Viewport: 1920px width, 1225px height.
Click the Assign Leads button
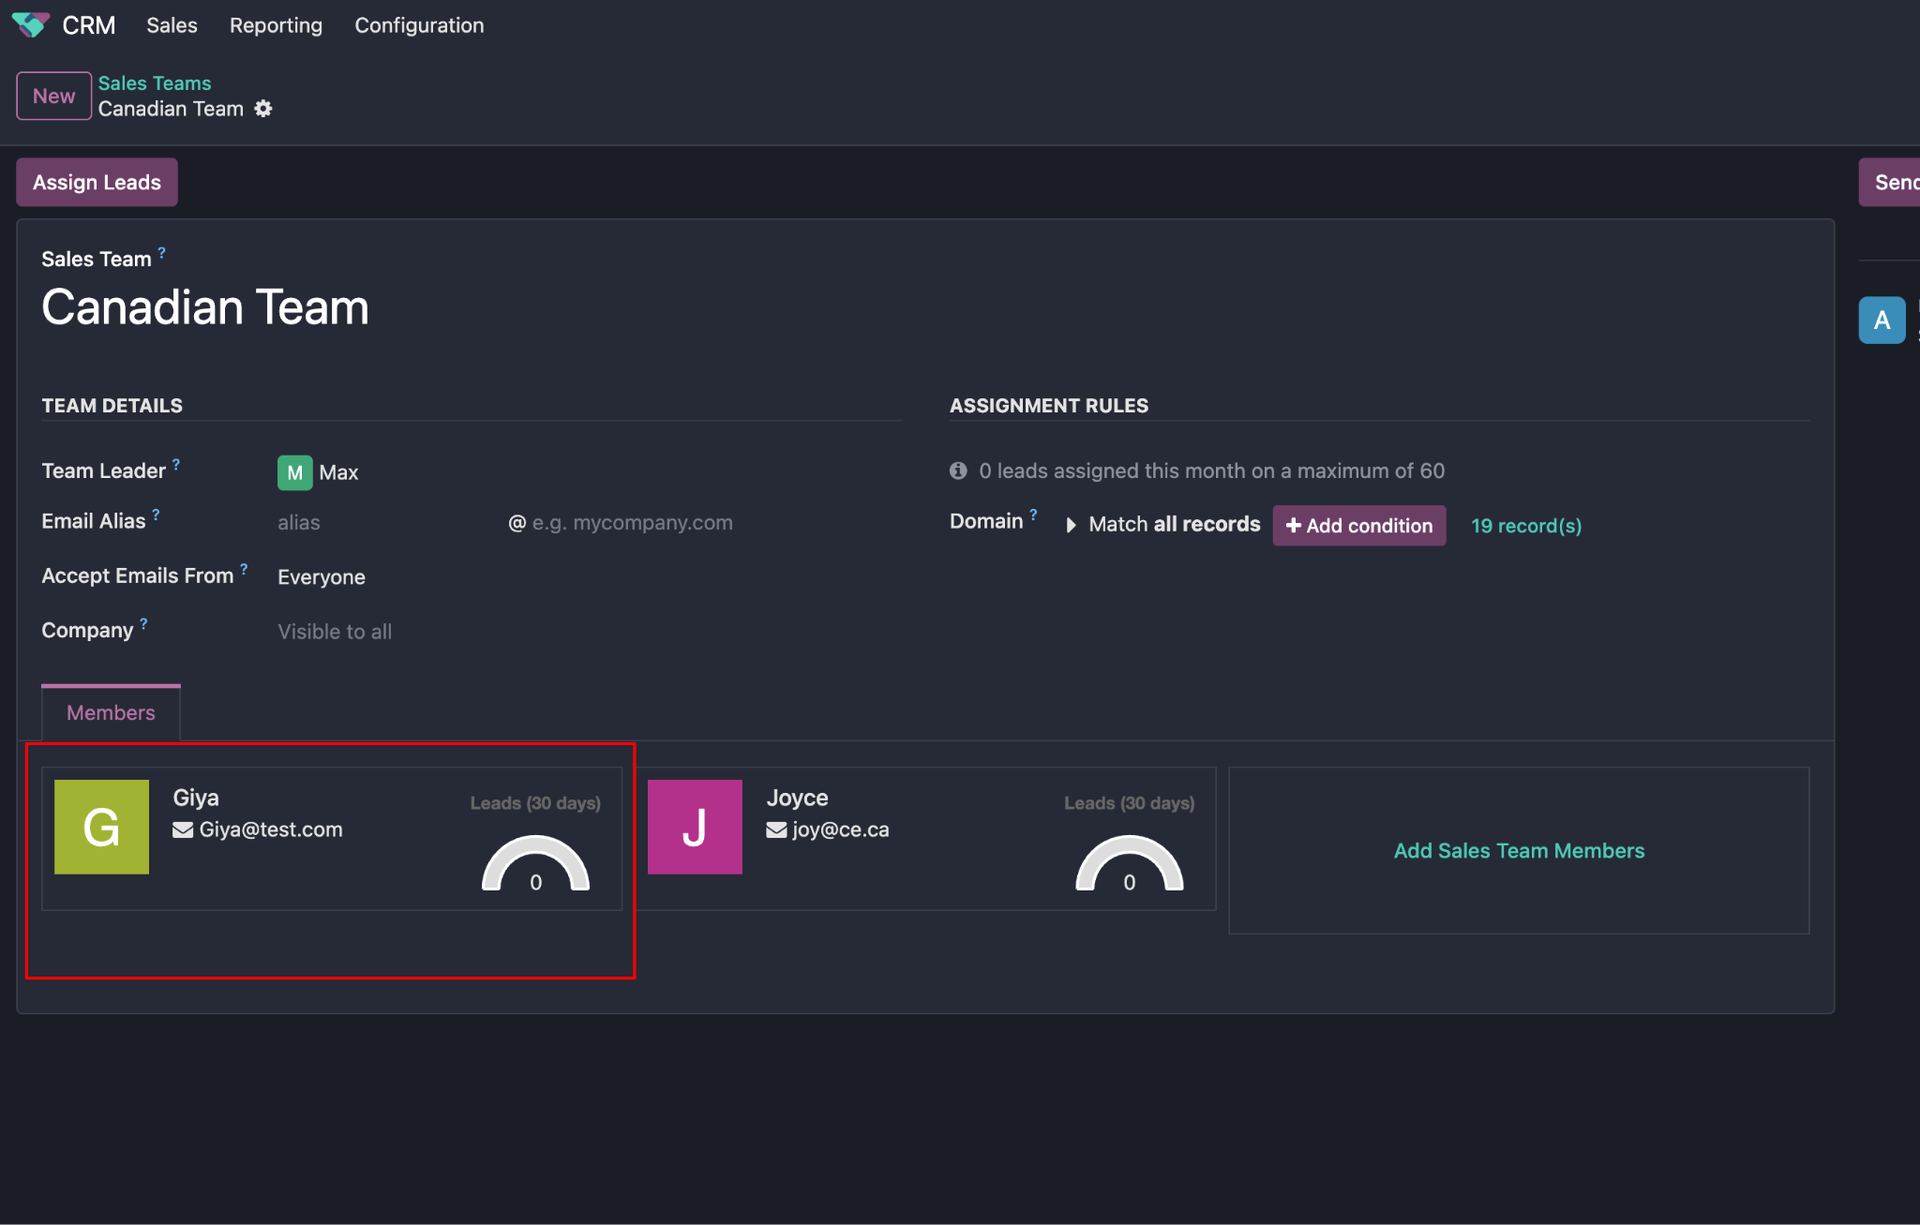coord(97,182)
